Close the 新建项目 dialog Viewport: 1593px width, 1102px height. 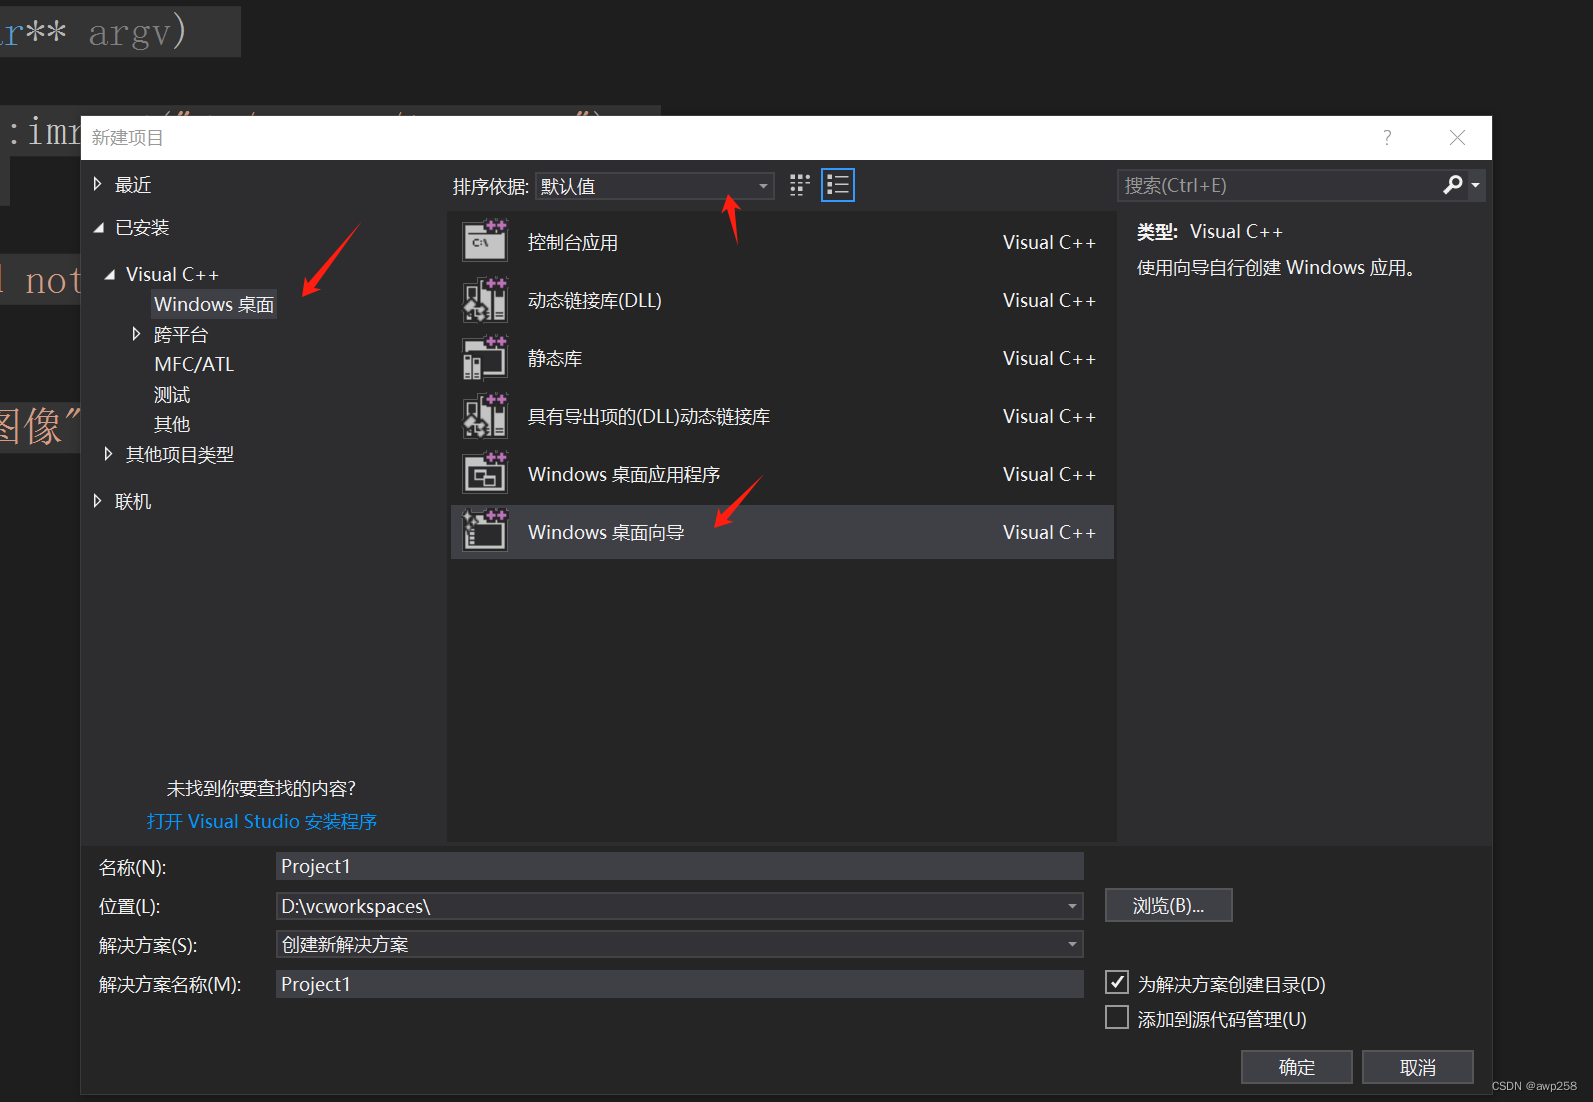click(x=1457, y=138)
